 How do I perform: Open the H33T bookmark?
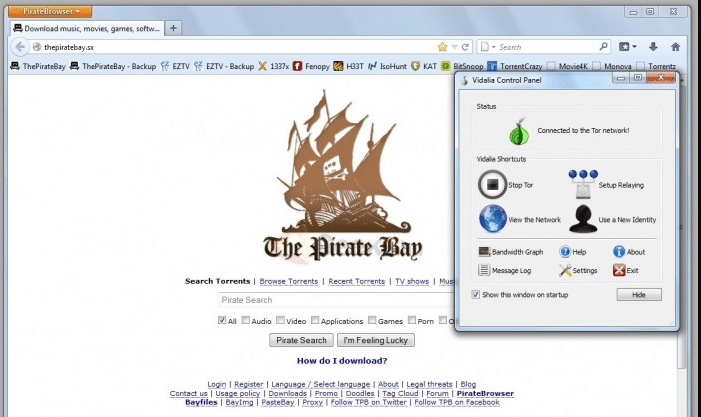tap(349, 66)
